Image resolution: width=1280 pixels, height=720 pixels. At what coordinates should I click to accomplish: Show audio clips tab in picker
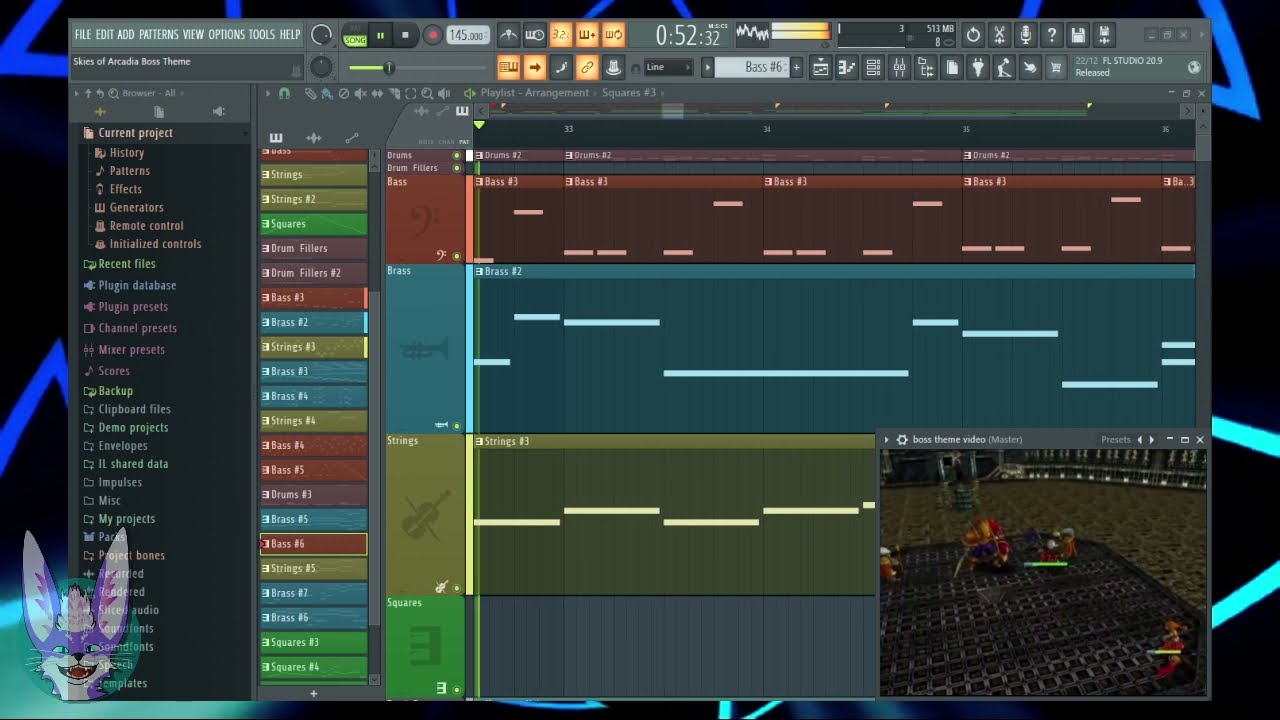[313, 138]
